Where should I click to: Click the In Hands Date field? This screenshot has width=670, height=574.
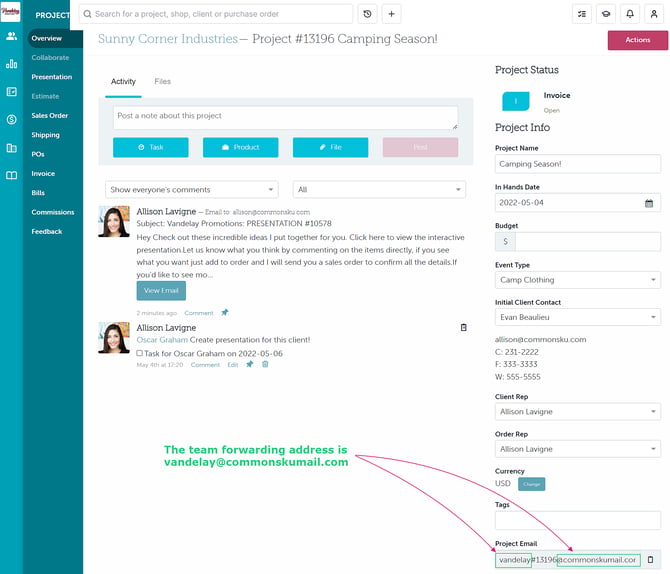[578, 203]
